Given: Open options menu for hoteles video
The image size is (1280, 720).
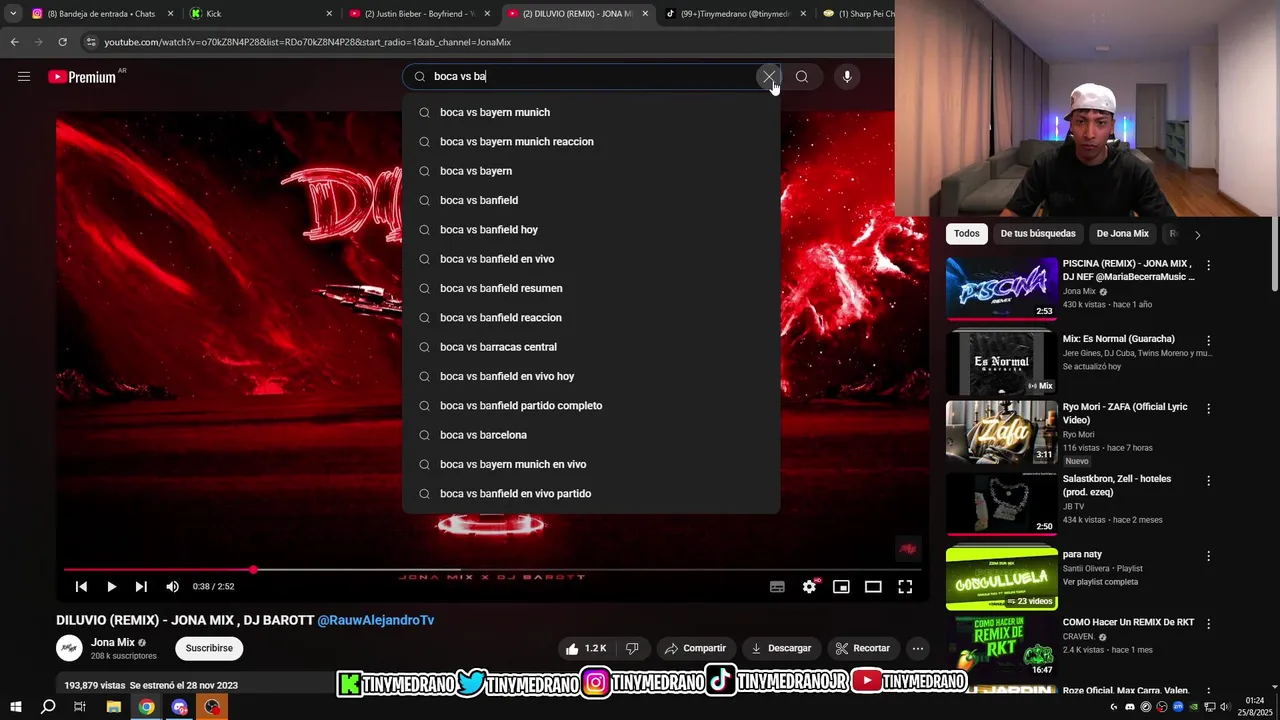Looking at the screenshot, I should coord(1208,481).
